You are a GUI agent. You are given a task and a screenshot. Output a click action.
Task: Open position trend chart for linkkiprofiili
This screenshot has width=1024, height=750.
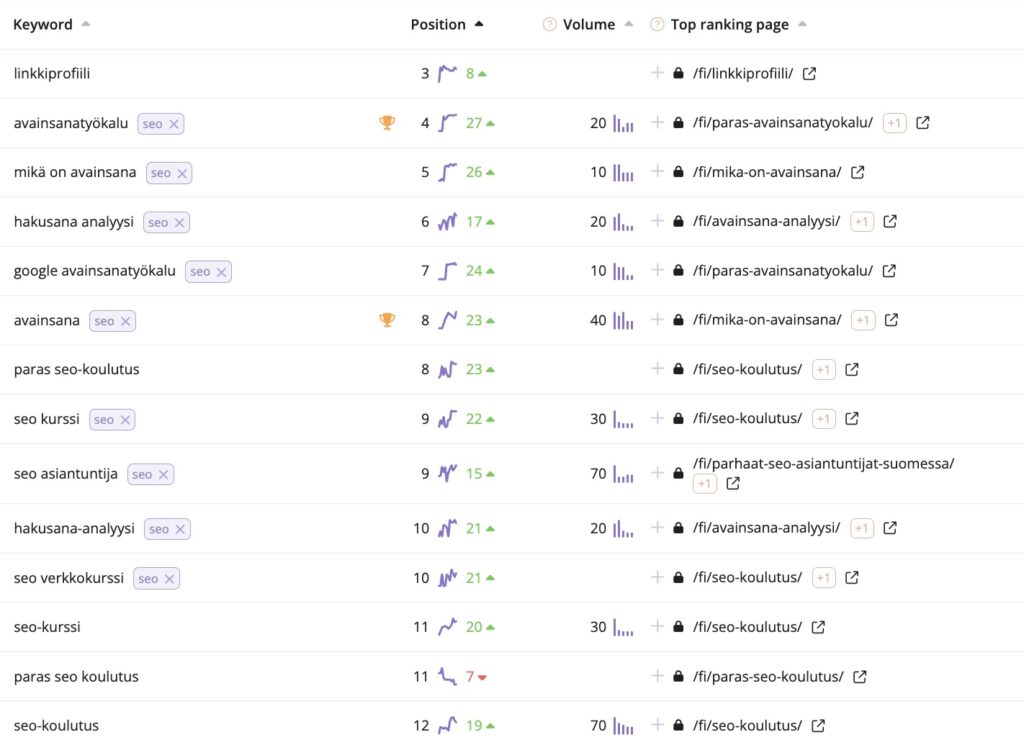pos(447,73)
